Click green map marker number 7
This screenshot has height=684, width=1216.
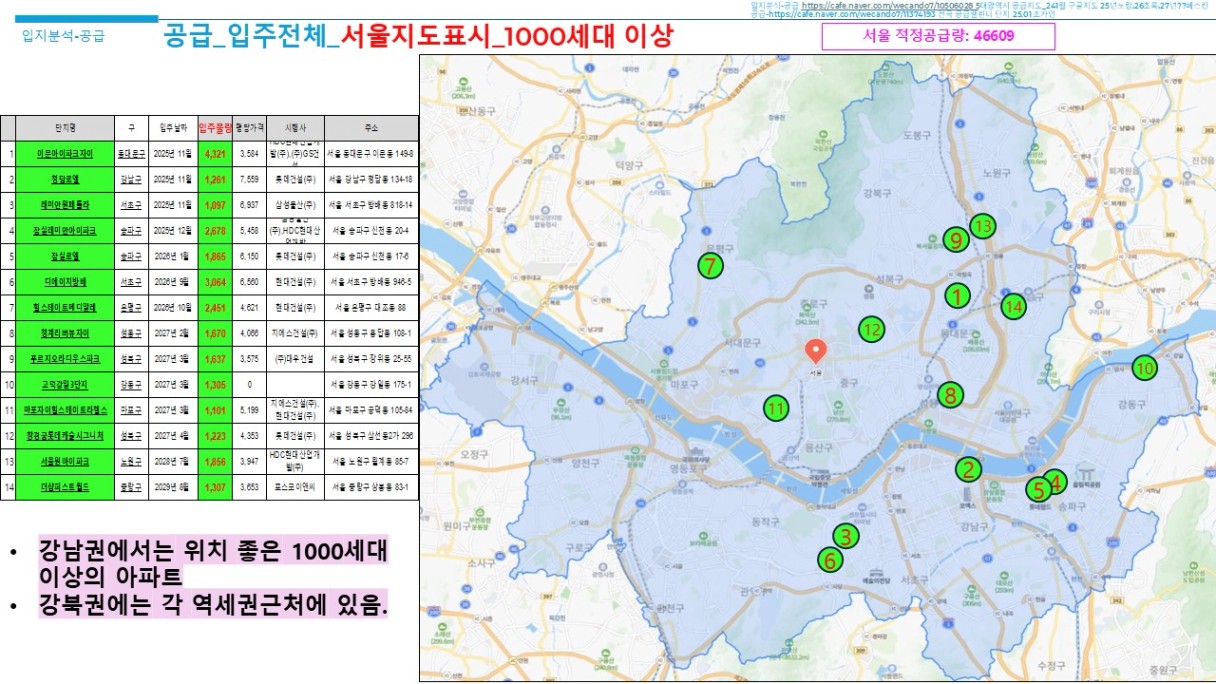click(710, 266)
